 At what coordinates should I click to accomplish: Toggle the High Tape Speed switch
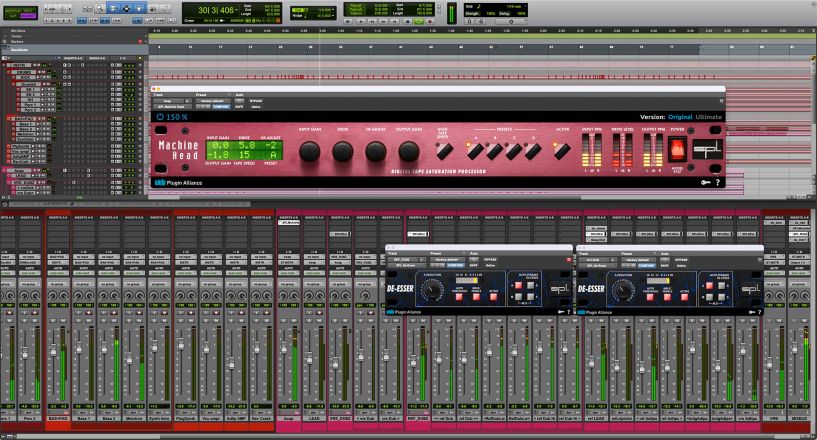click(x=444, y=151)
